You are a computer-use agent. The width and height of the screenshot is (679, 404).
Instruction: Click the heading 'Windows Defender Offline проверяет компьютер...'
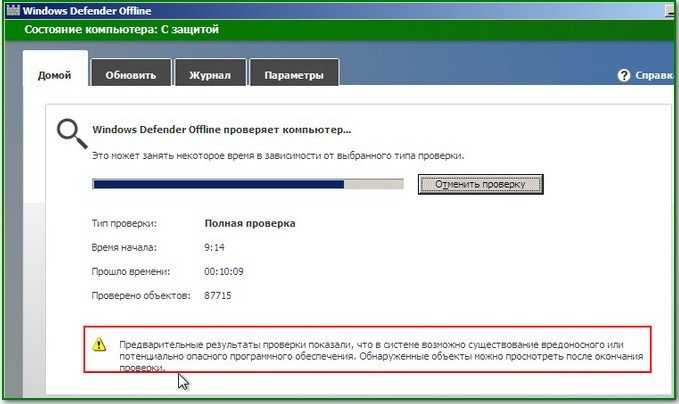(x=222, y=129)
